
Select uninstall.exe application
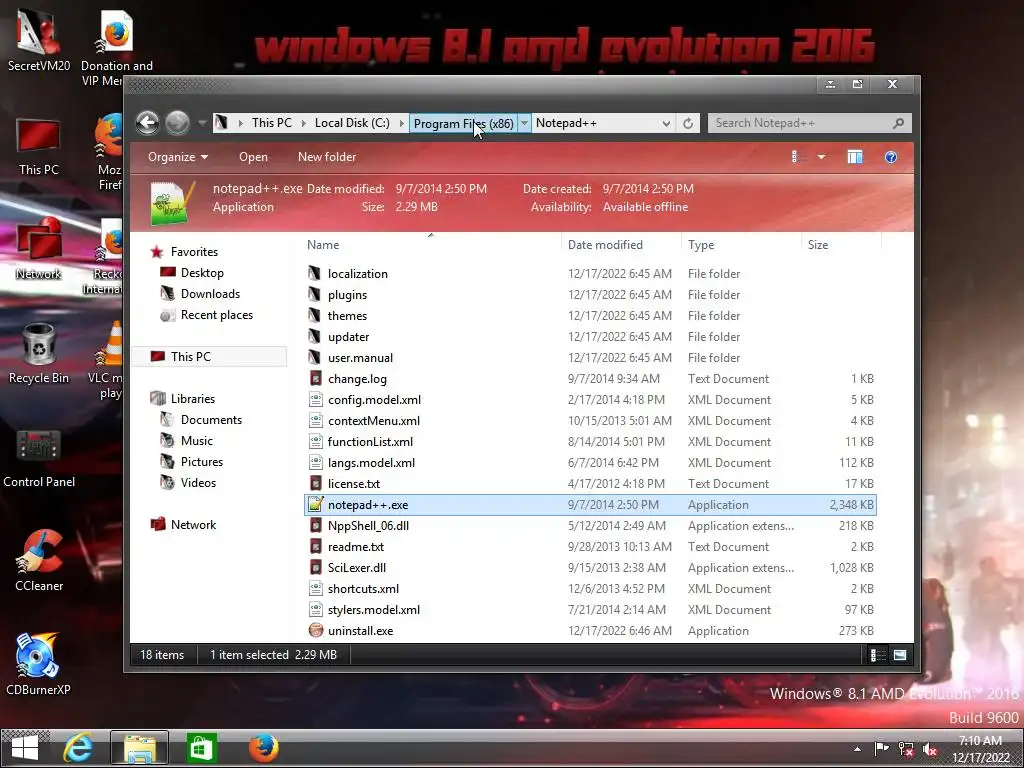(x=360, y=631)
